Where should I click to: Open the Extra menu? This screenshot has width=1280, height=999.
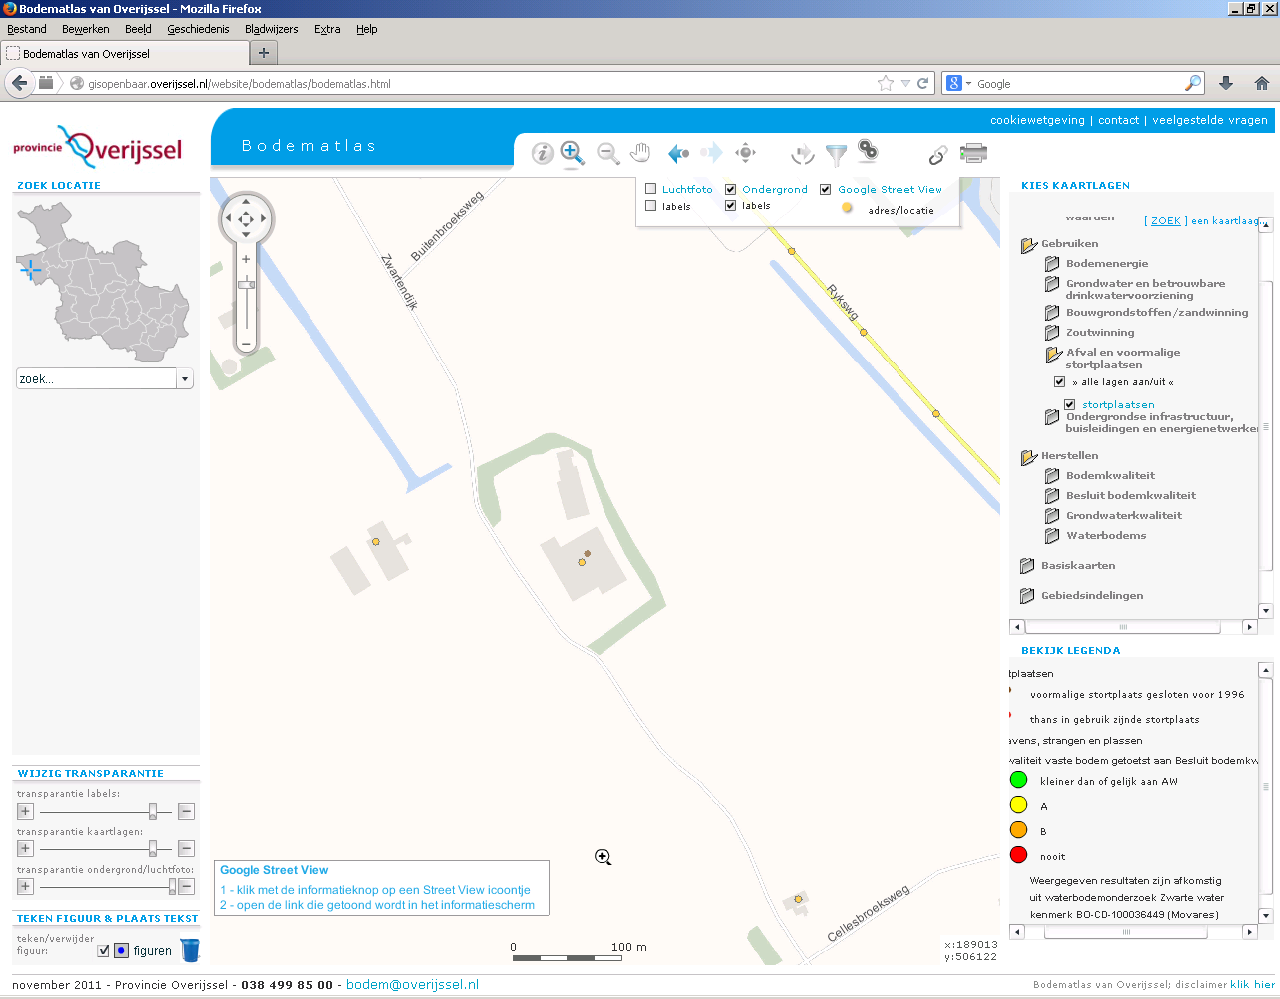click(x=327, y=29)
